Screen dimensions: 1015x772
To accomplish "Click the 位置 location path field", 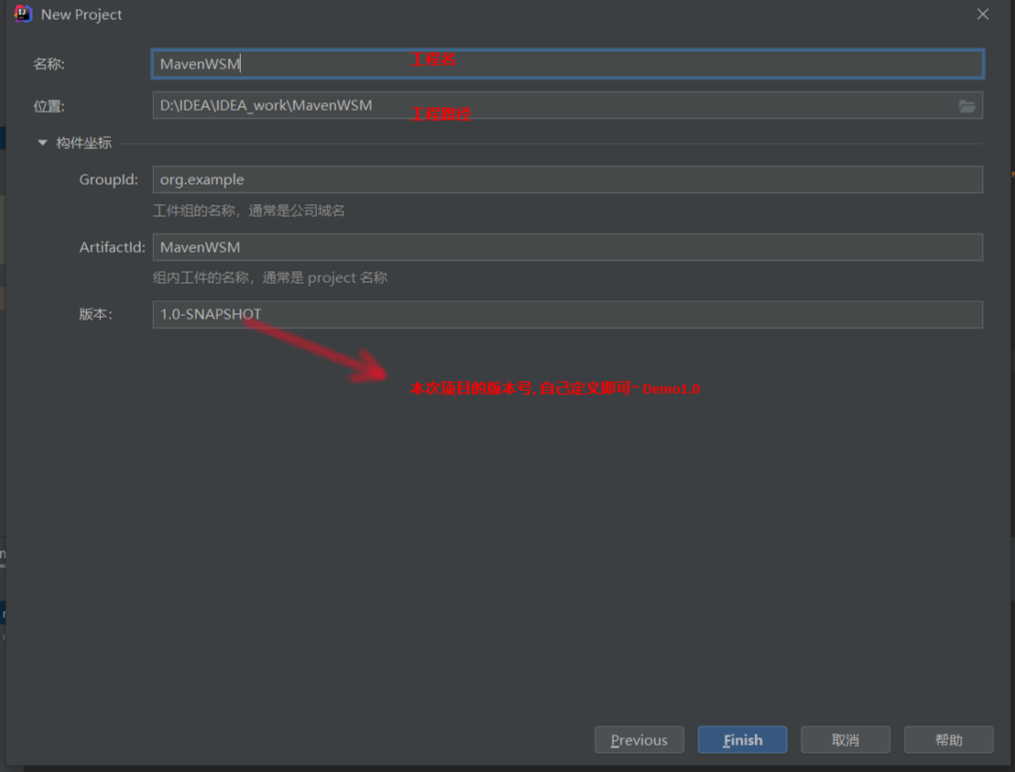I will 568,105.
